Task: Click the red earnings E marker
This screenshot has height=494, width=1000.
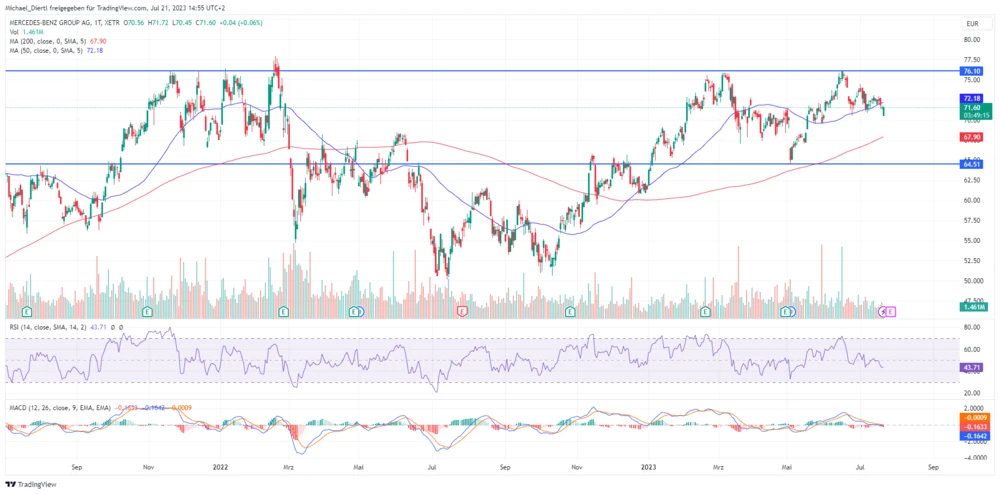Action: coord(462,312)
